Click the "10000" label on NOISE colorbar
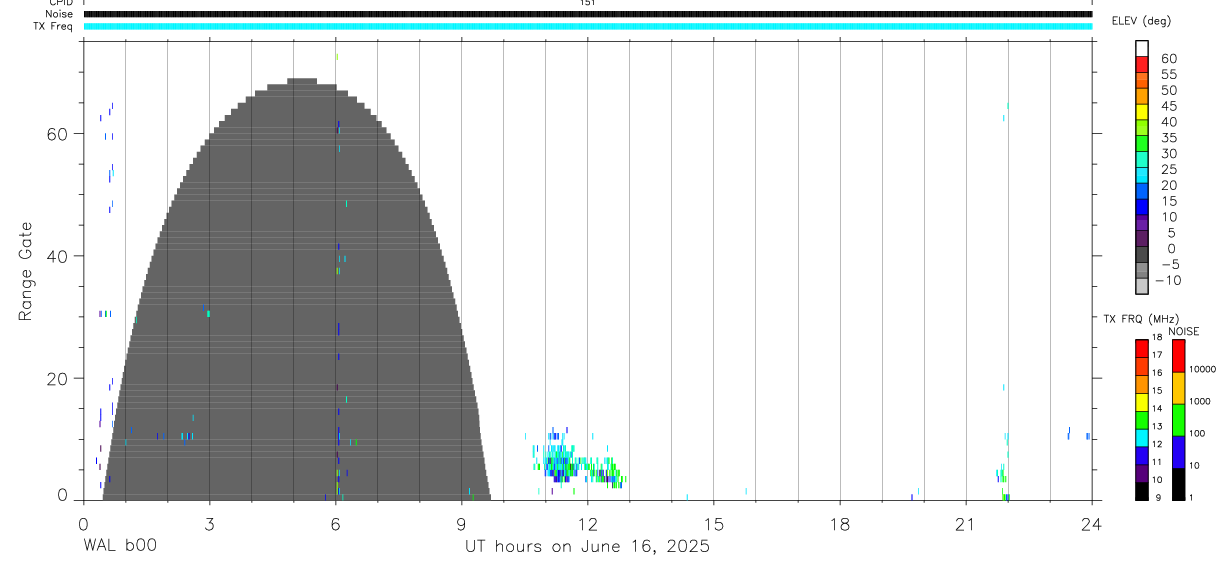1228x567 pixels. (1203, 369)
